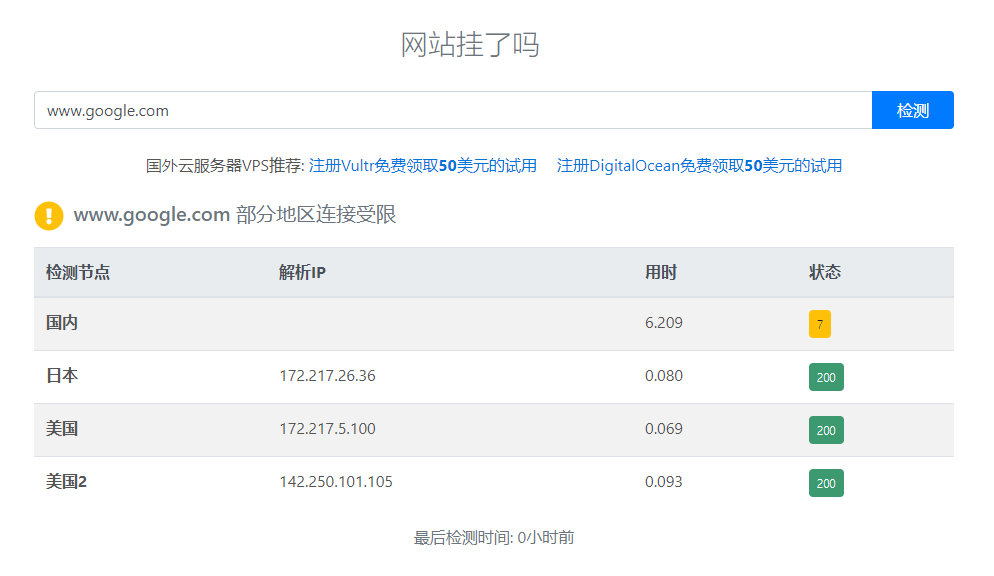Screen dimensions: 994x576
Task: Click the 网站挂了吗 page title
Action: (x=470, y=45)
